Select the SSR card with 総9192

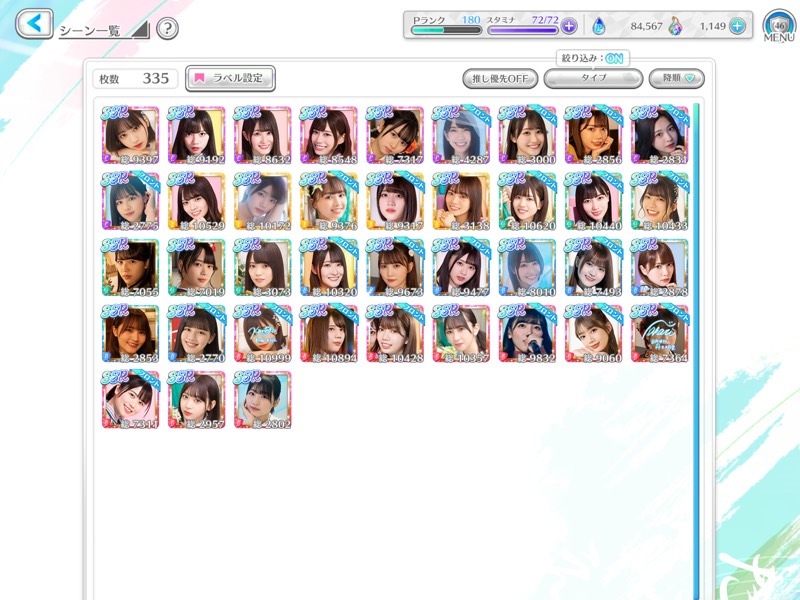(196, 135)
